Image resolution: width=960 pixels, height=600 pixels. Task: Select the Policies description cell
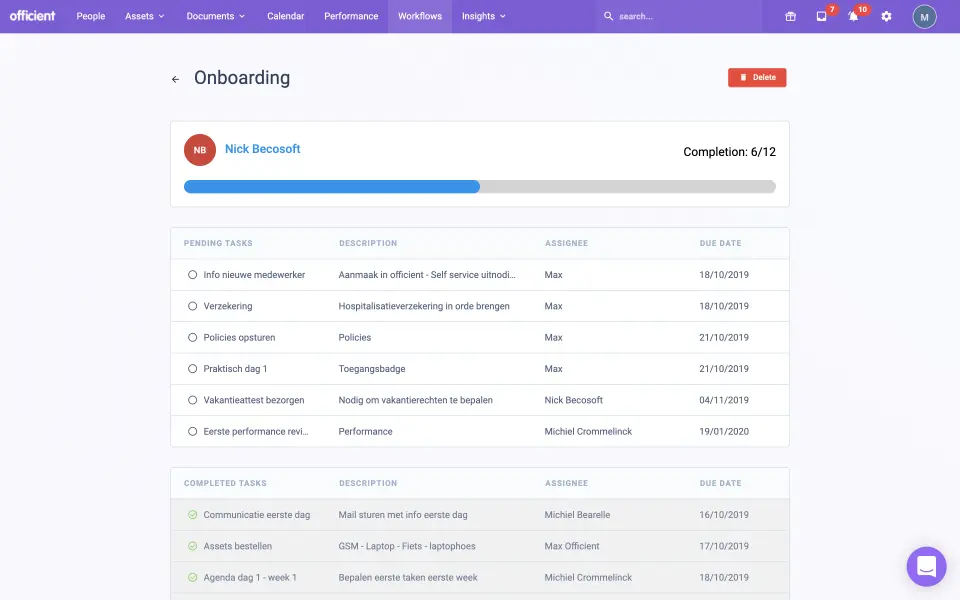click(x=354, y=337)
